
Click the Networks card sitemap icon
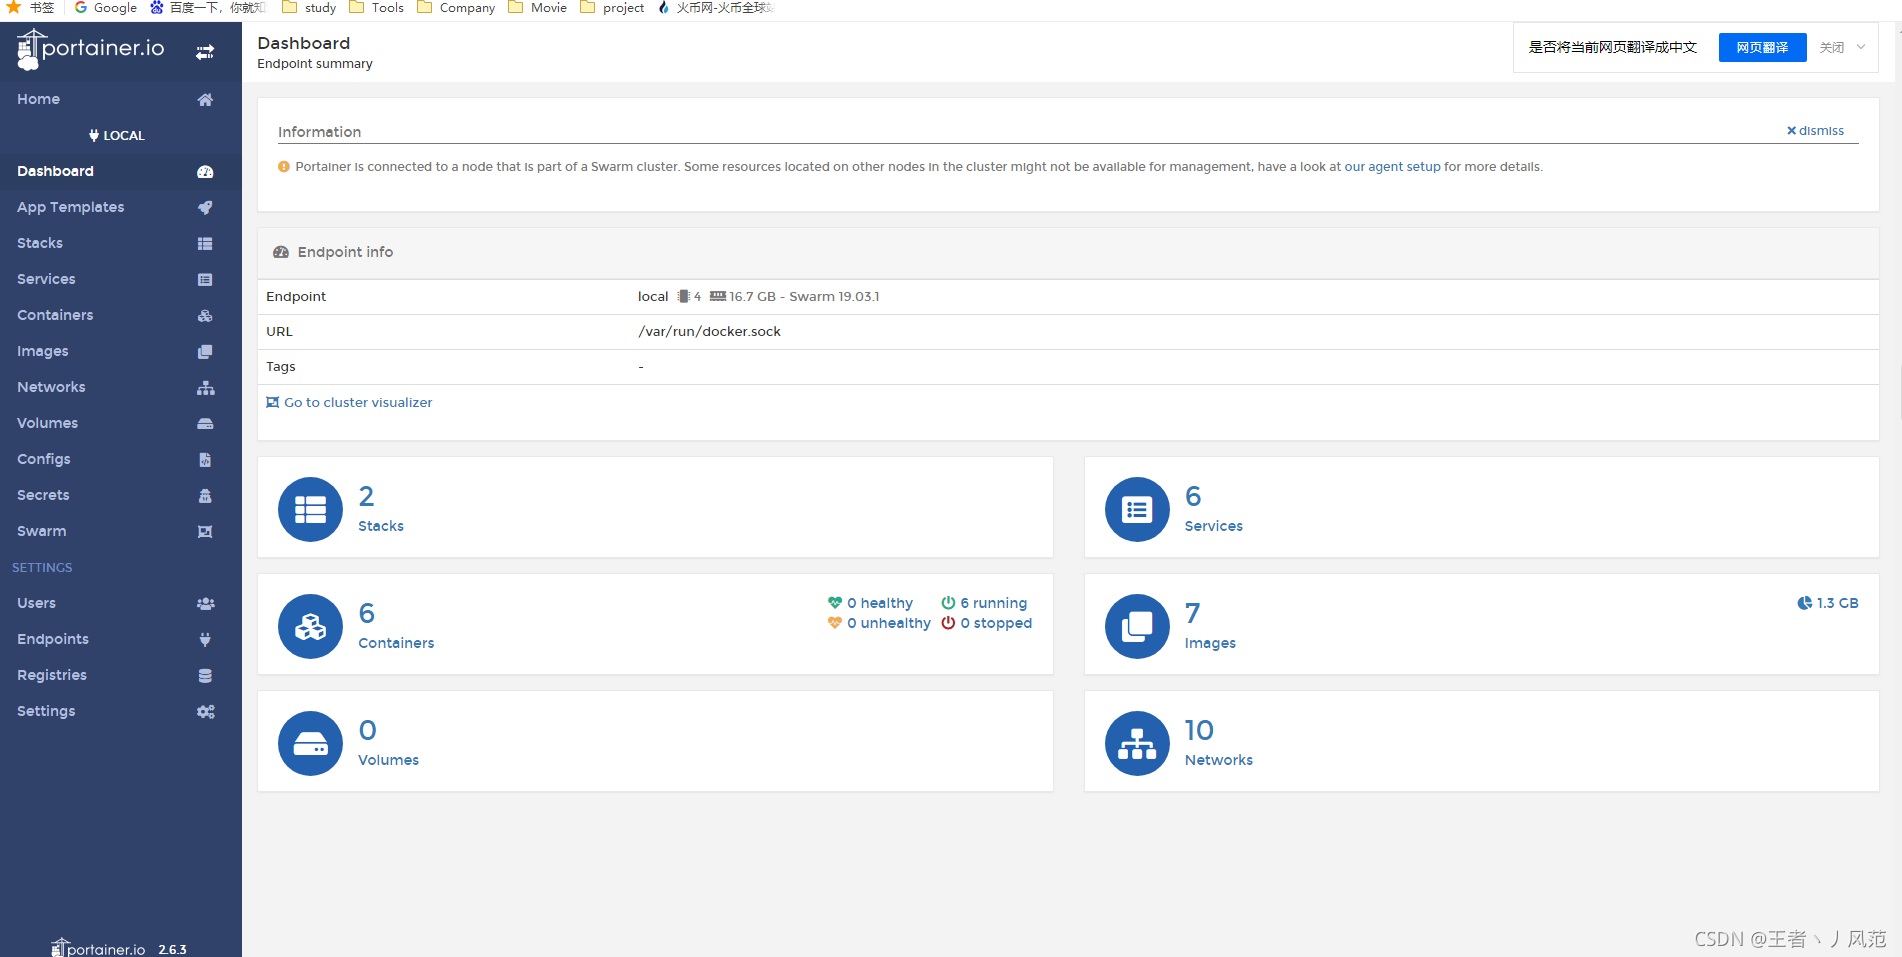(1137, 743)
